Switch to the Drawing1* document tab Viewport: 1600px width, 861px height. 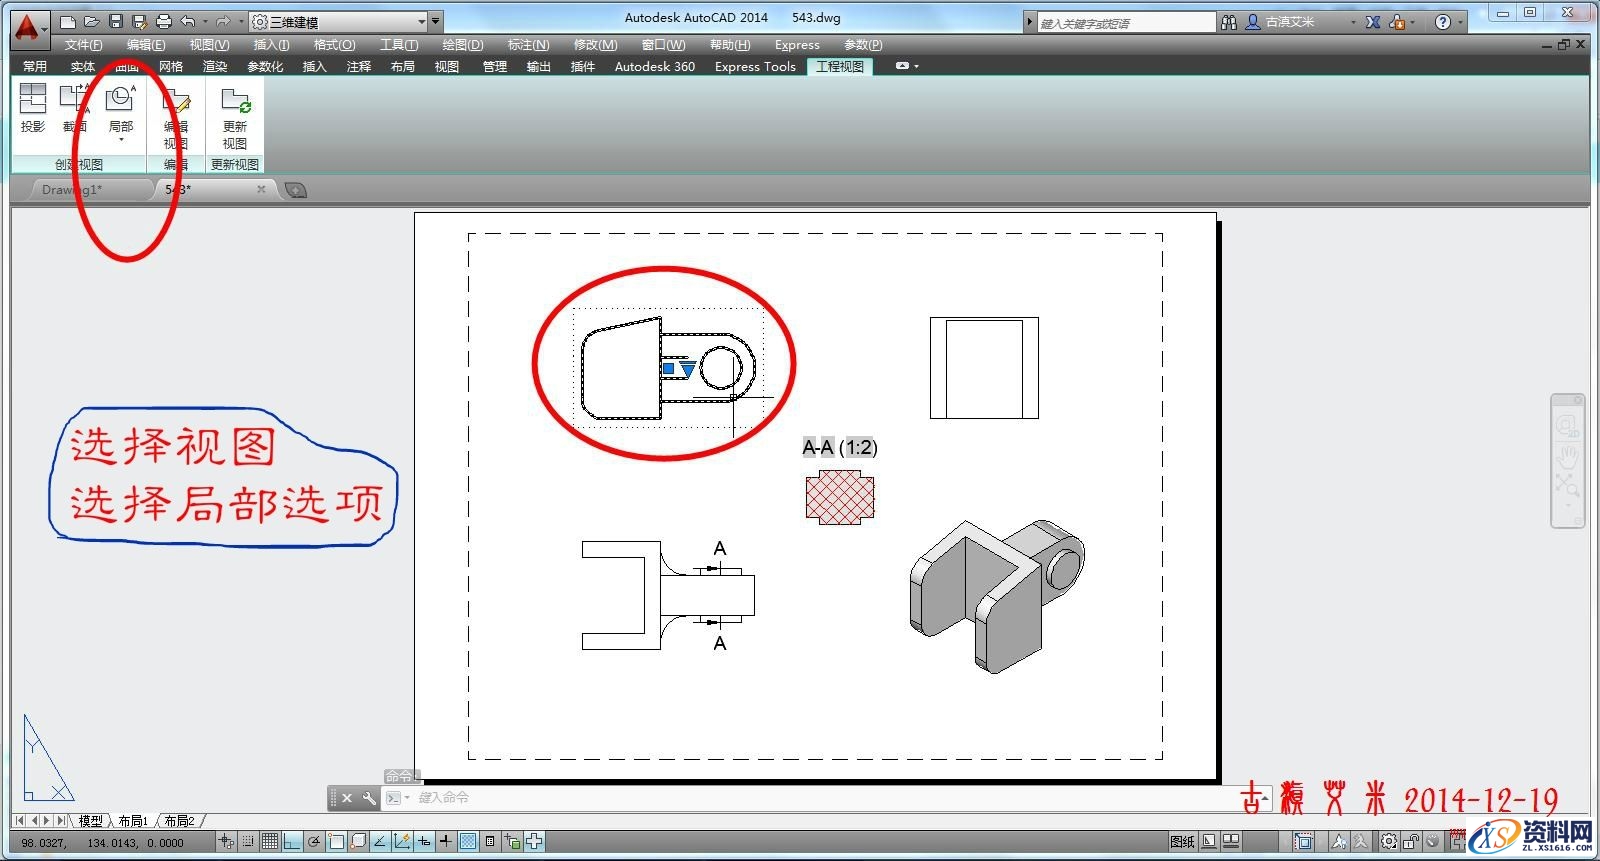click(x=72, y=190)
